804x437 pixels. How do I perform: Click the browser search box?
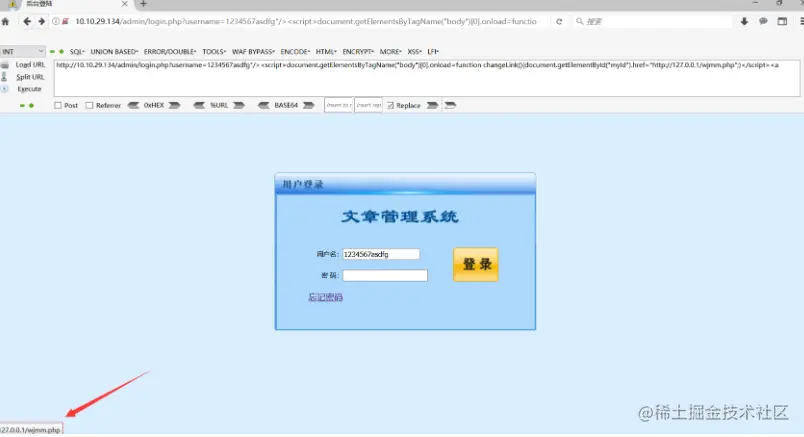coord(652,22)
